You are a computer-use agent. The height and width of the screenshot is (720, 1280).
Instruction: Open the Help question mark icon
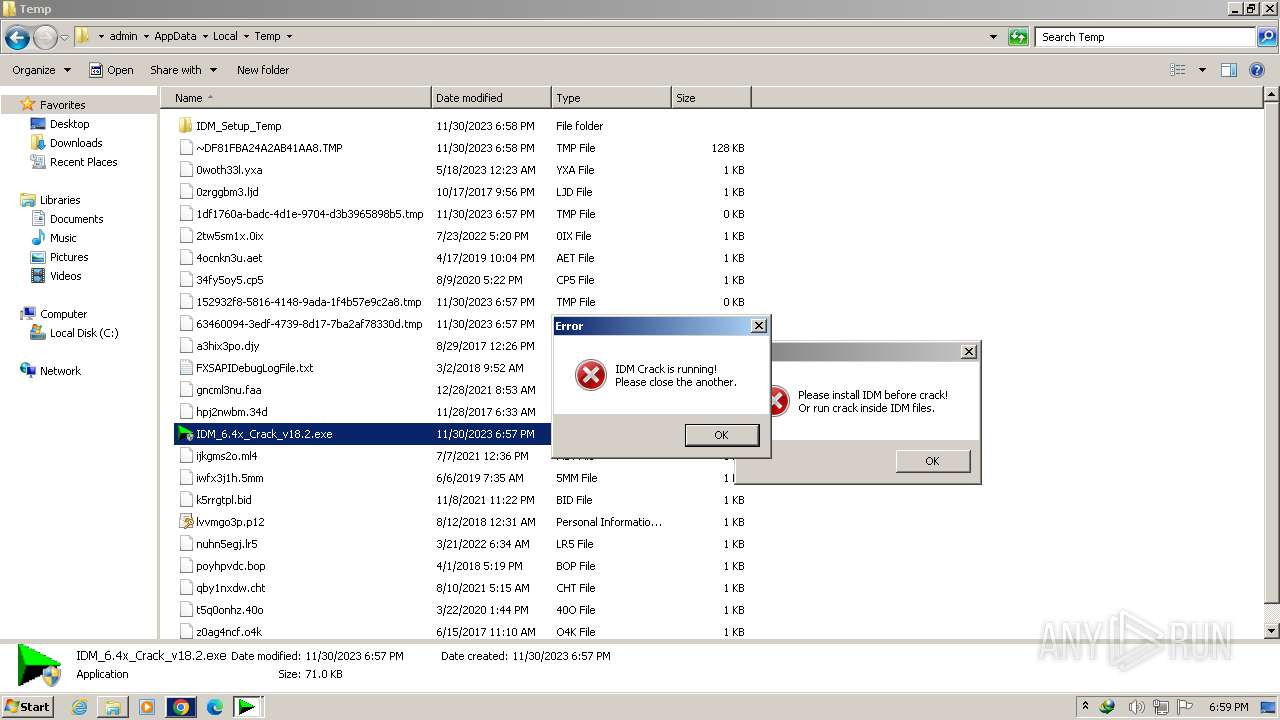point(1257,70)
